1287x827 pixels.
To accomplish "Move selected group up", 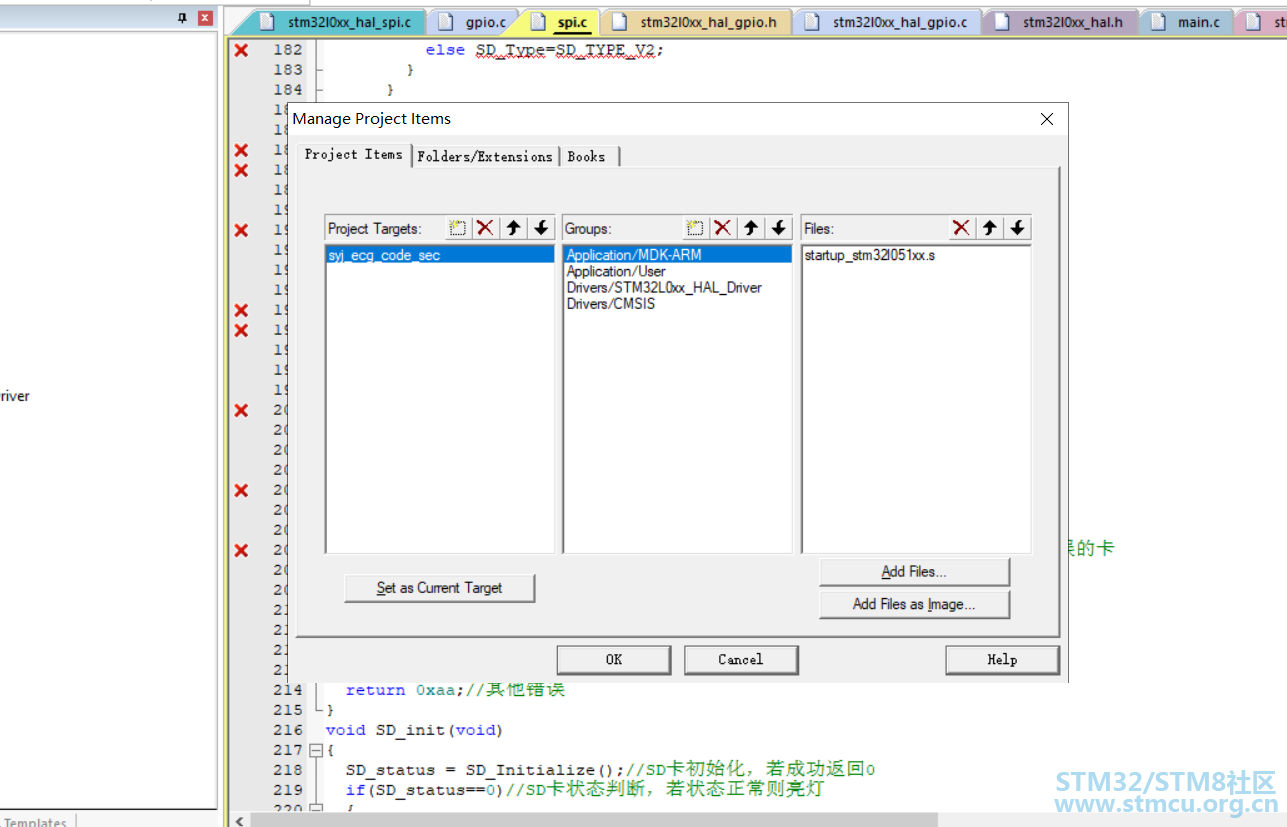I will coord(751,228).
